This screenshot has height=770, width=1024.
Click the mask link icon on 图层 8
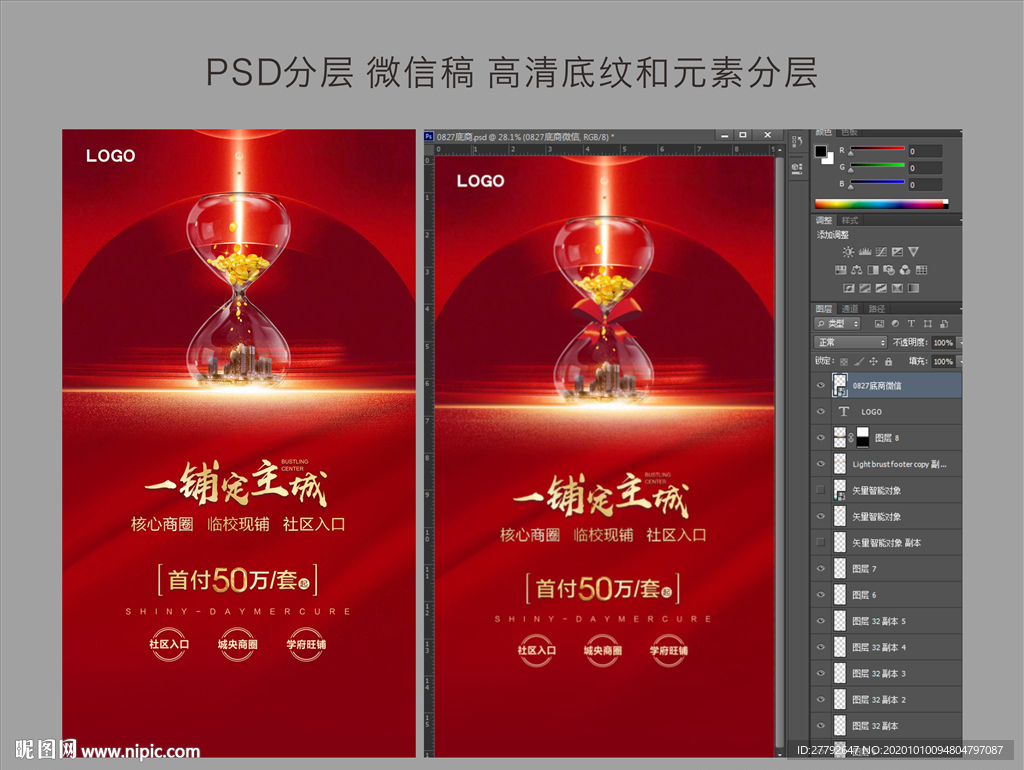click(851, 438)
